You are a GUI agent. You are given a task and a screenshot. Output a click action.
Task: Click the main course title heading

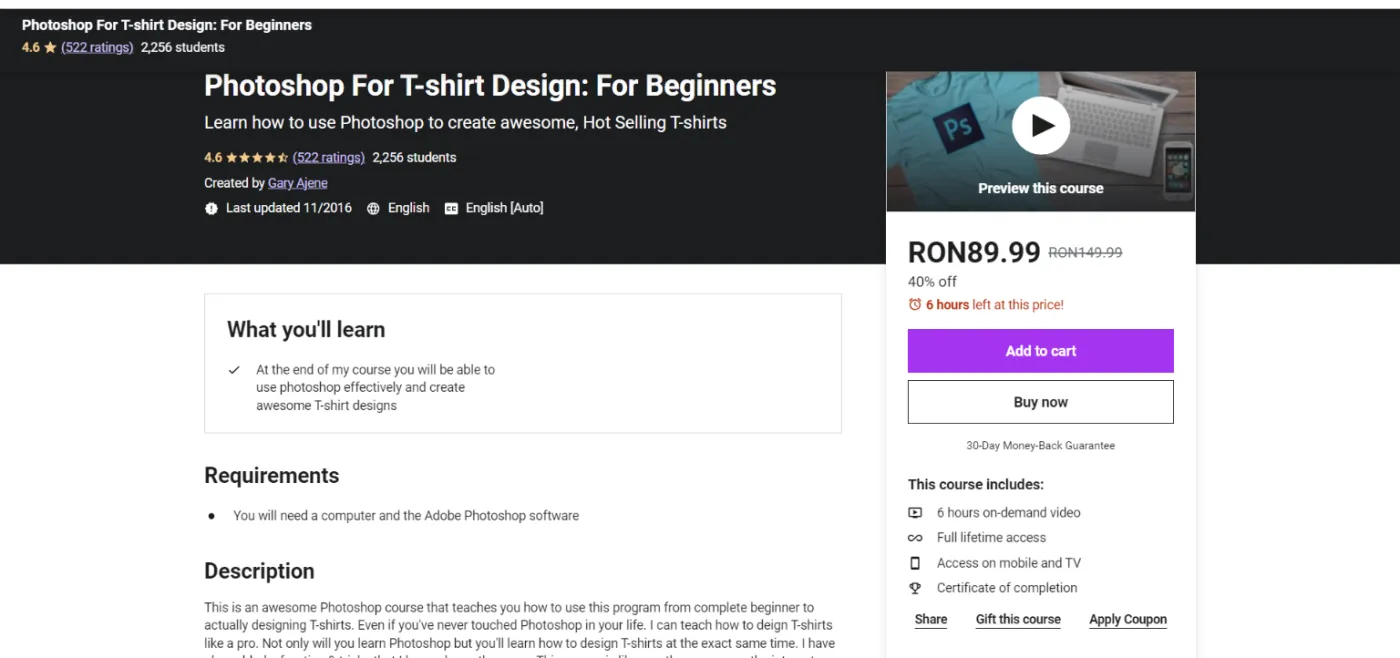(x=490, y=86)
